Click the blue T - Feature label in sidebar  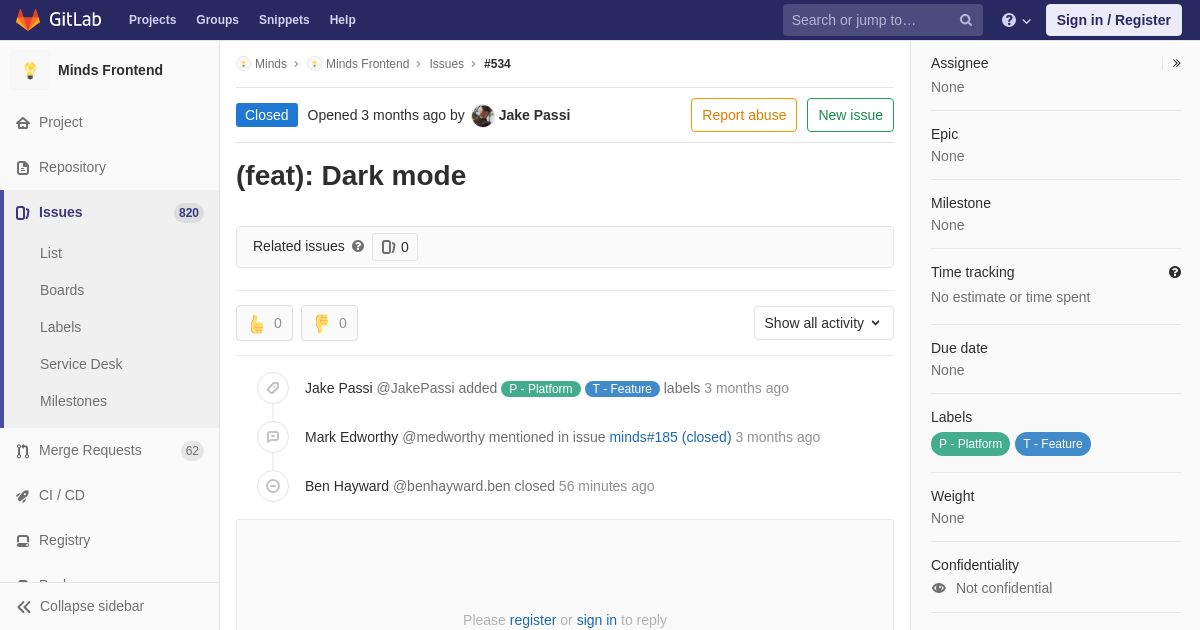coord(1053,444)
